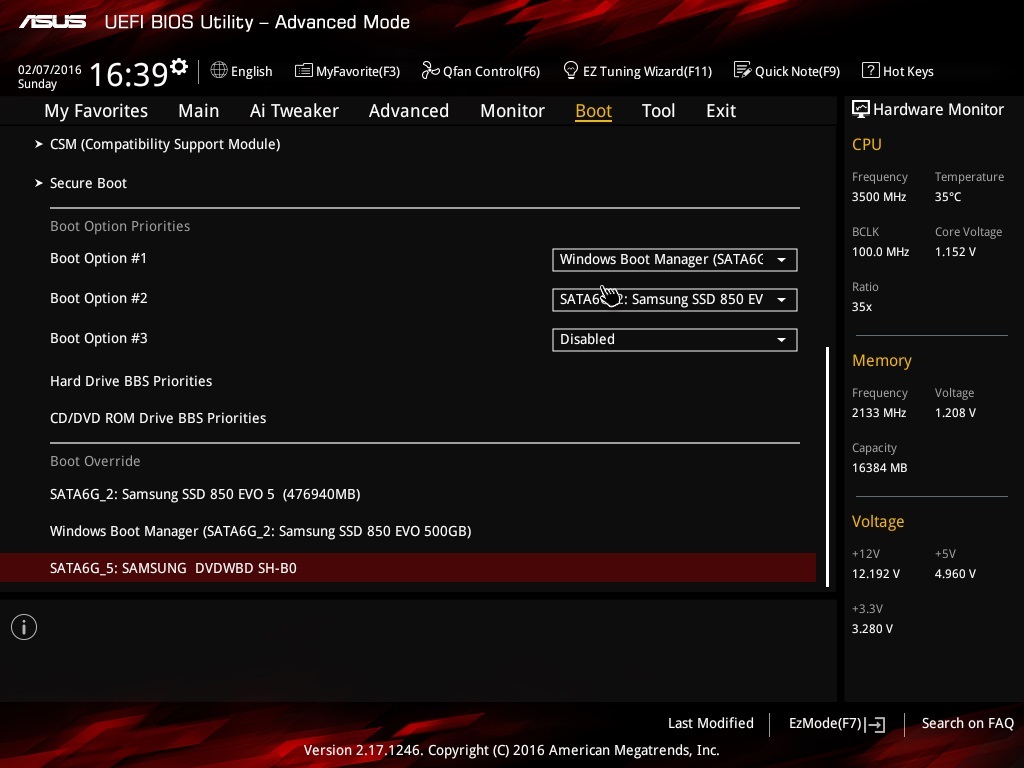This screenshot has width=1024, height=768.
Task: Click the info circle icon
Action: click(24, 627)
